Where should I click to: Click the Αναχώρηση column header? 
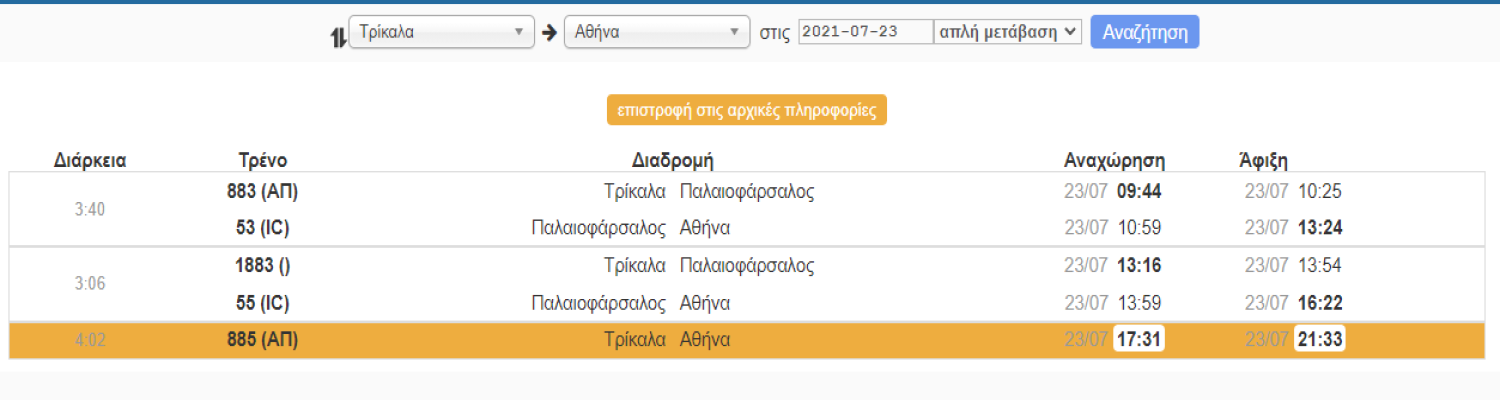coord(1115,160)
